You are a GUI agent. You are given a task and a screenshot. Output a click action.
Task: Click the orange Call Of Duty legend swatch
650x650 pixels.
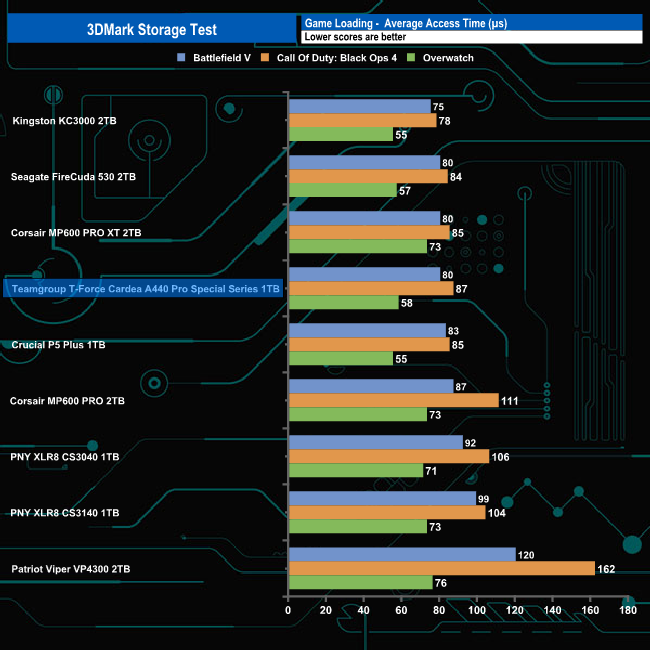[x=265, y=58]
